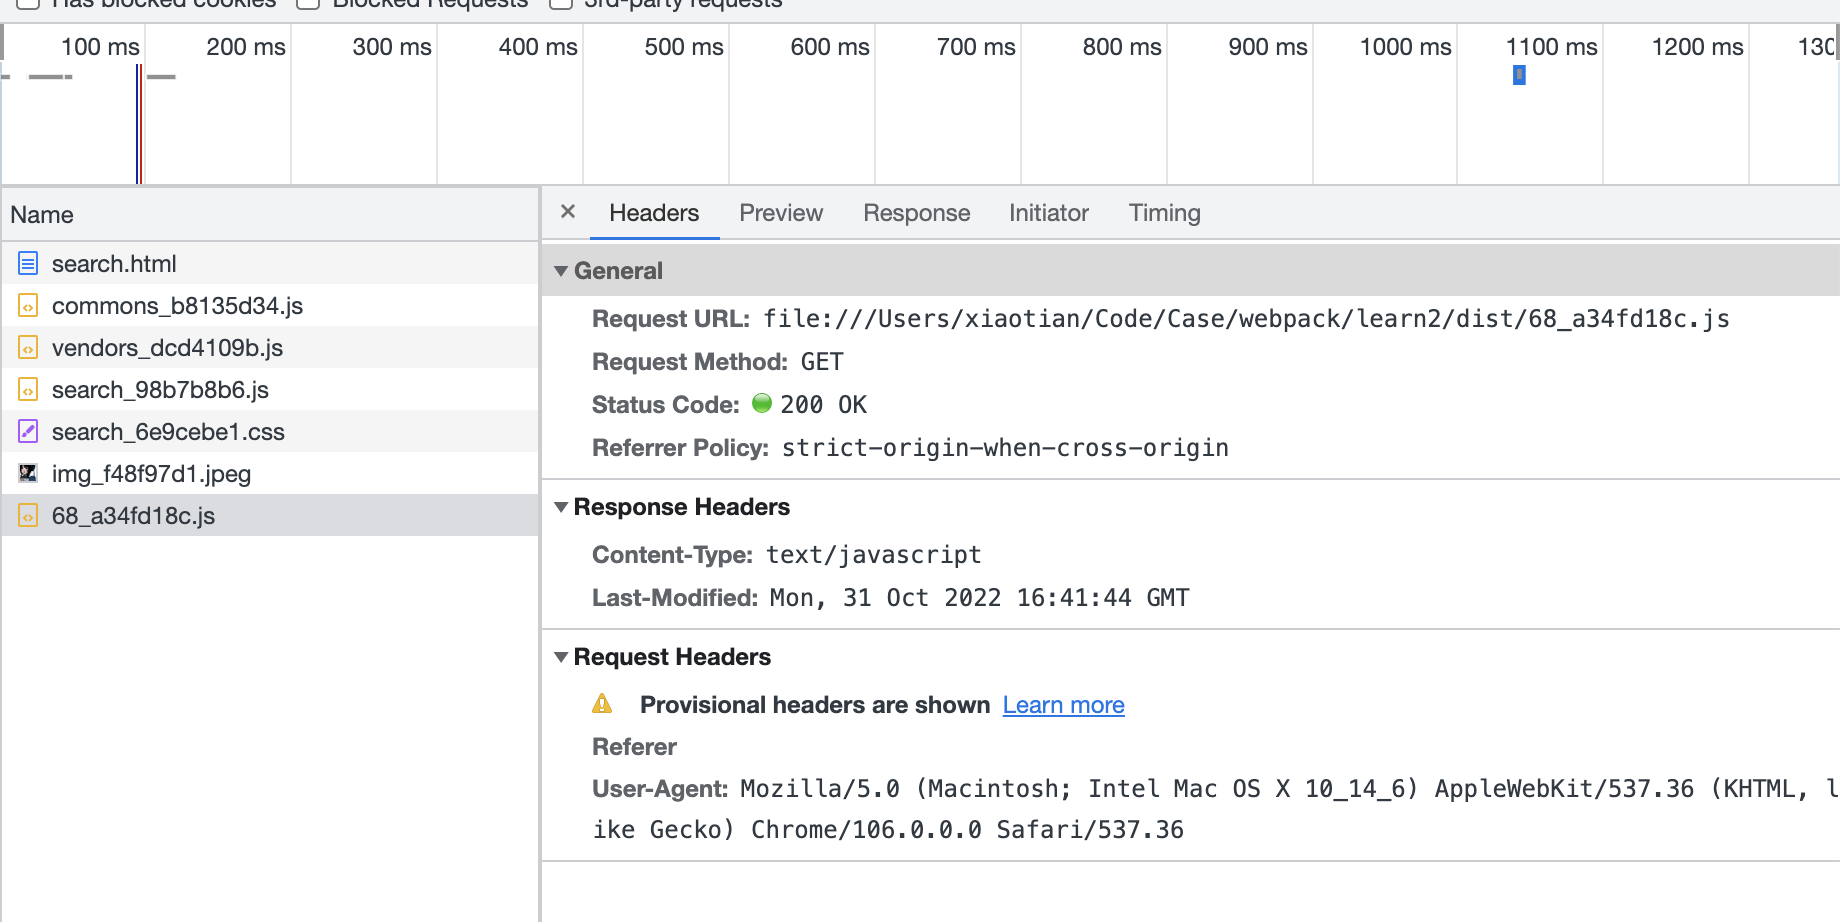Screen dimensions: 1840x922
Task: Close the request details panel
Action: pyautogui.click(x=568, y=212)
